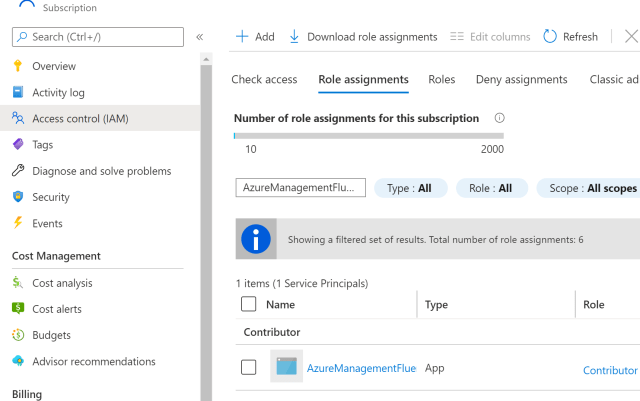
Task: Switch to the Deny assignments tab
Action: (521, 80)
